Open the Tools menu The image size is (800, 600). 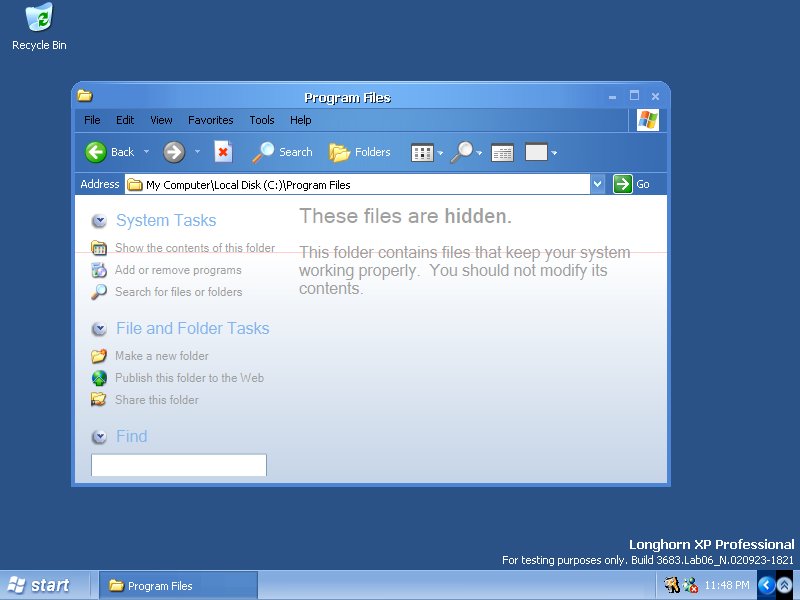tap(262, 120)
